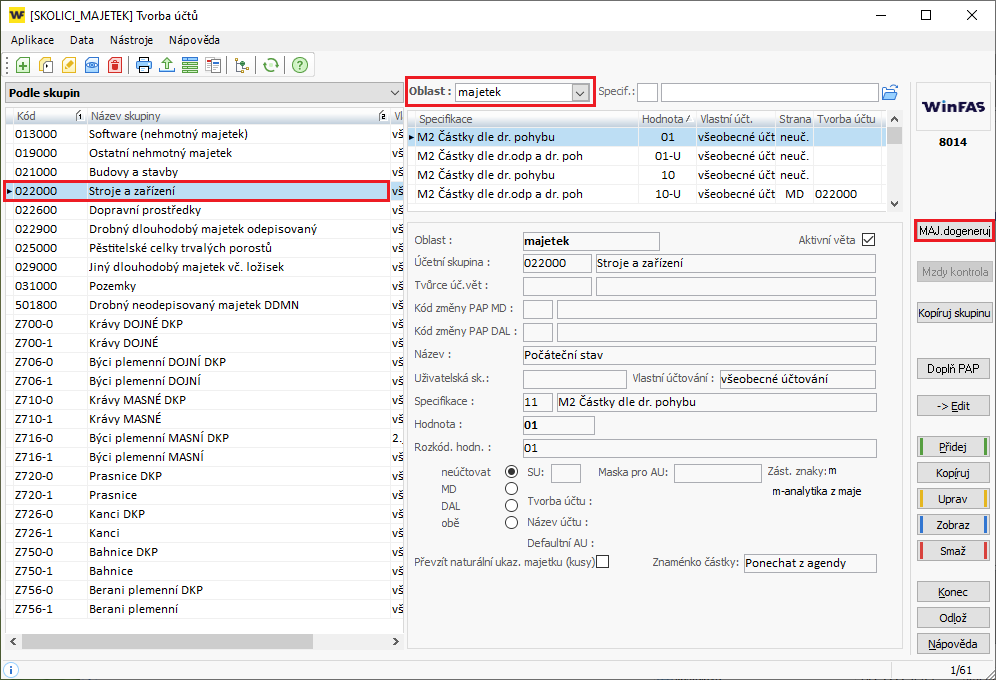
Task: Toggle the Aktivní věta checkbox
Action: [868, 240]
